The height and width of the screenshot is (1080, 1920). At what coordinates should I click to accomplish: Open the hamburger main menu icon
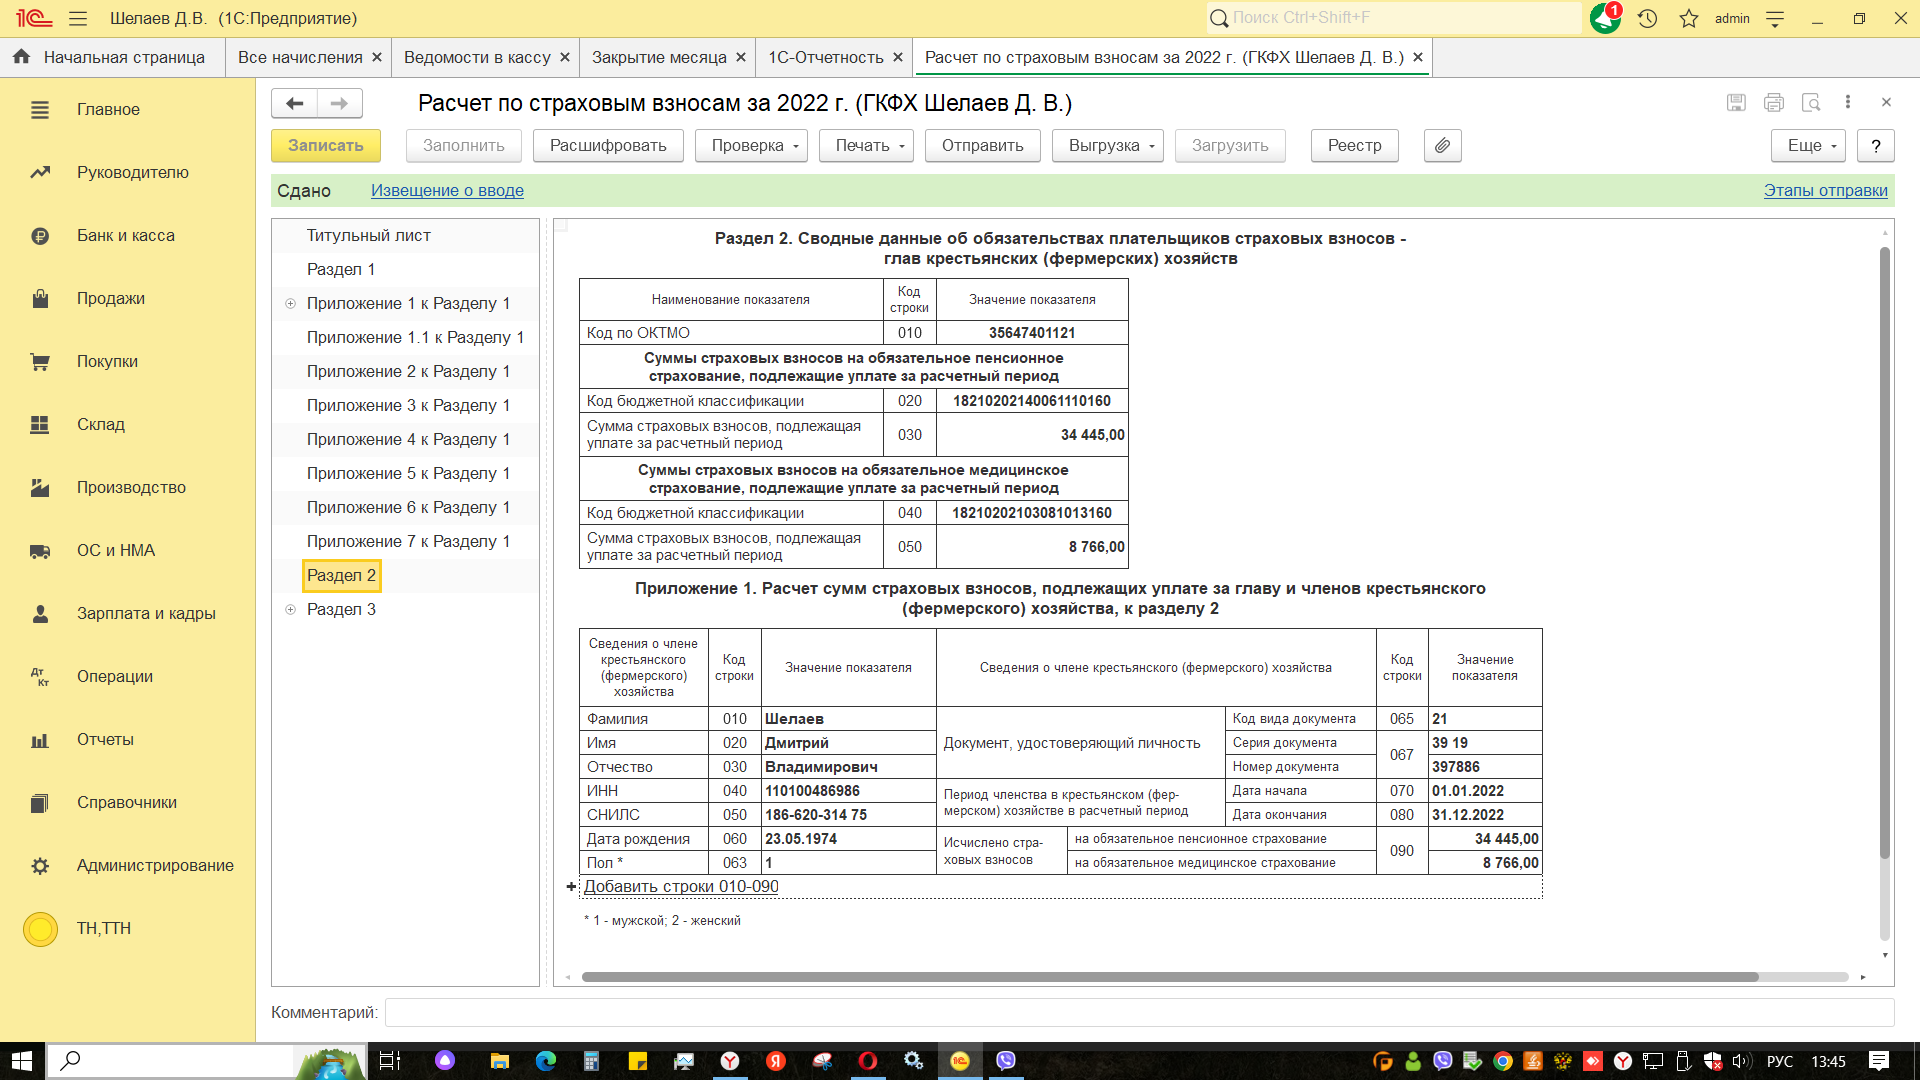pyautogui.click(x=78, y=18)
